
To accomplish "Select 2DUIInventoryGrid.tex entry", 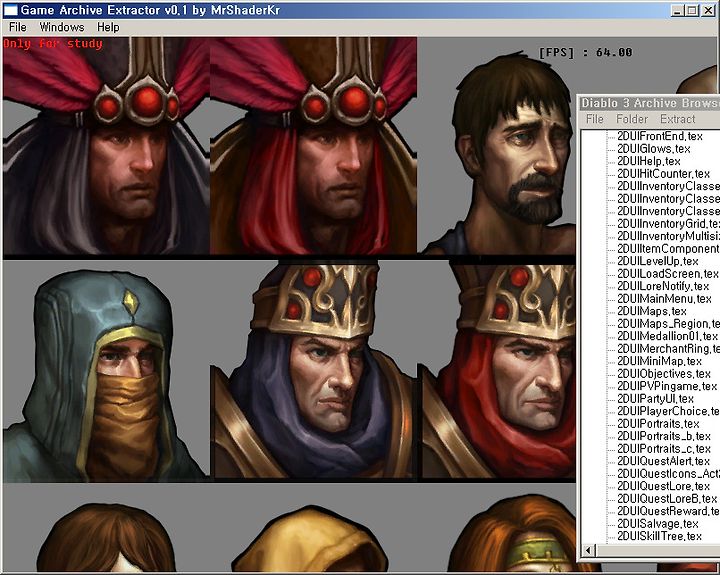I will pos(668,224).
